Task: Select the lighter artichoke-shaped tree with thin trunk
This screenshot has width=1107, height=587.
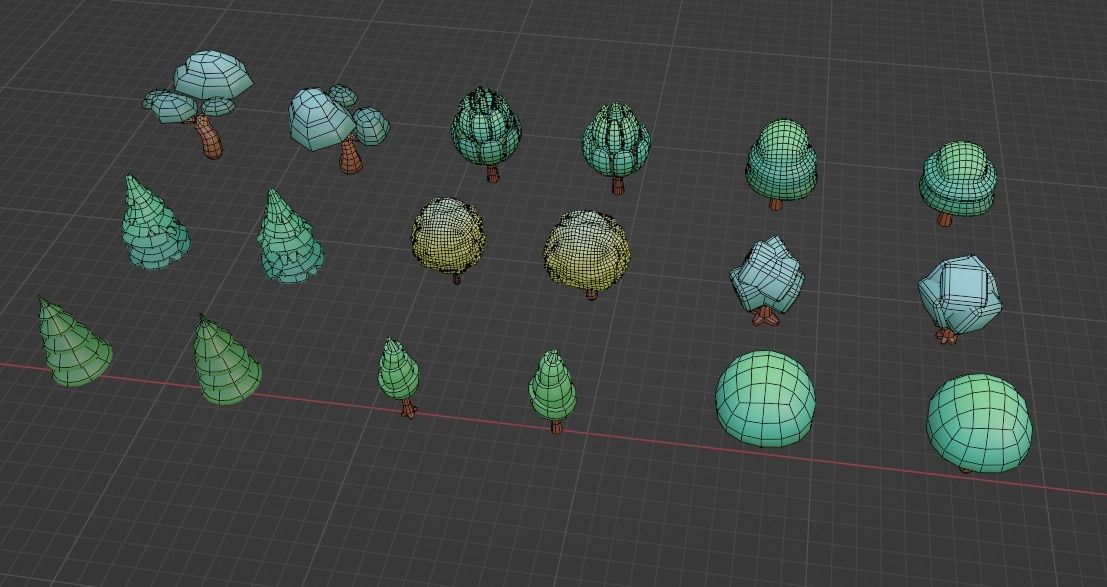Action: click(616, 148)
